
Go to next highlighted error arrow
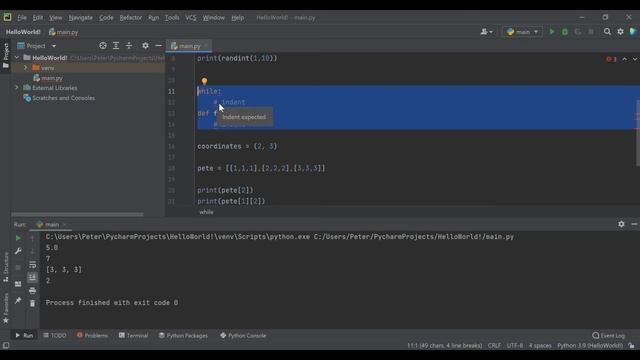tap(635, 59)
